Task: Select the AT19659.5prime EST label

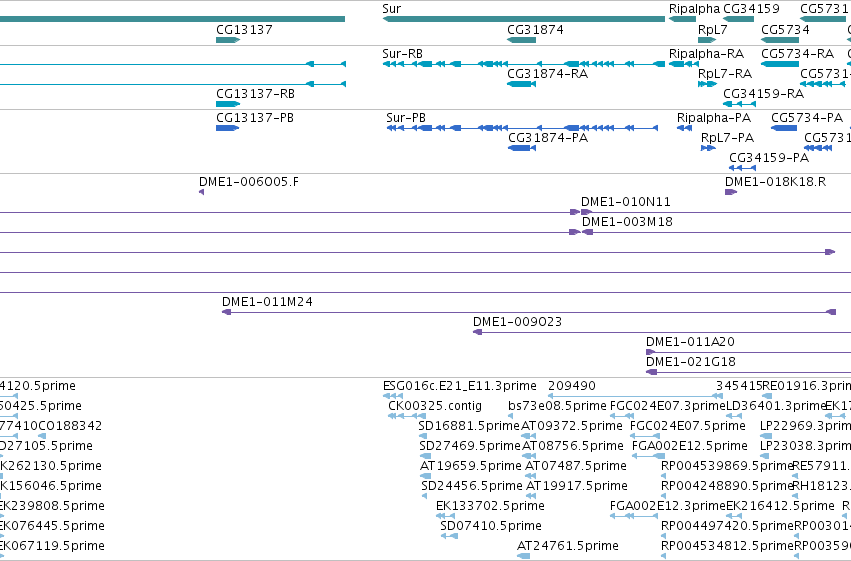Action: tap(471, 466)
